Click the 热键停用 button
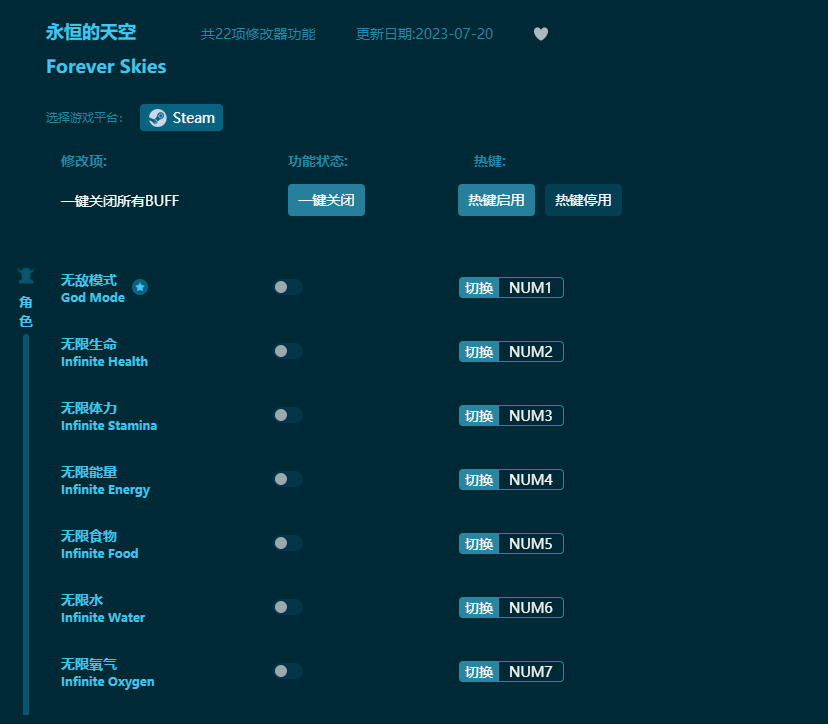828x724 pixels. 583,200
